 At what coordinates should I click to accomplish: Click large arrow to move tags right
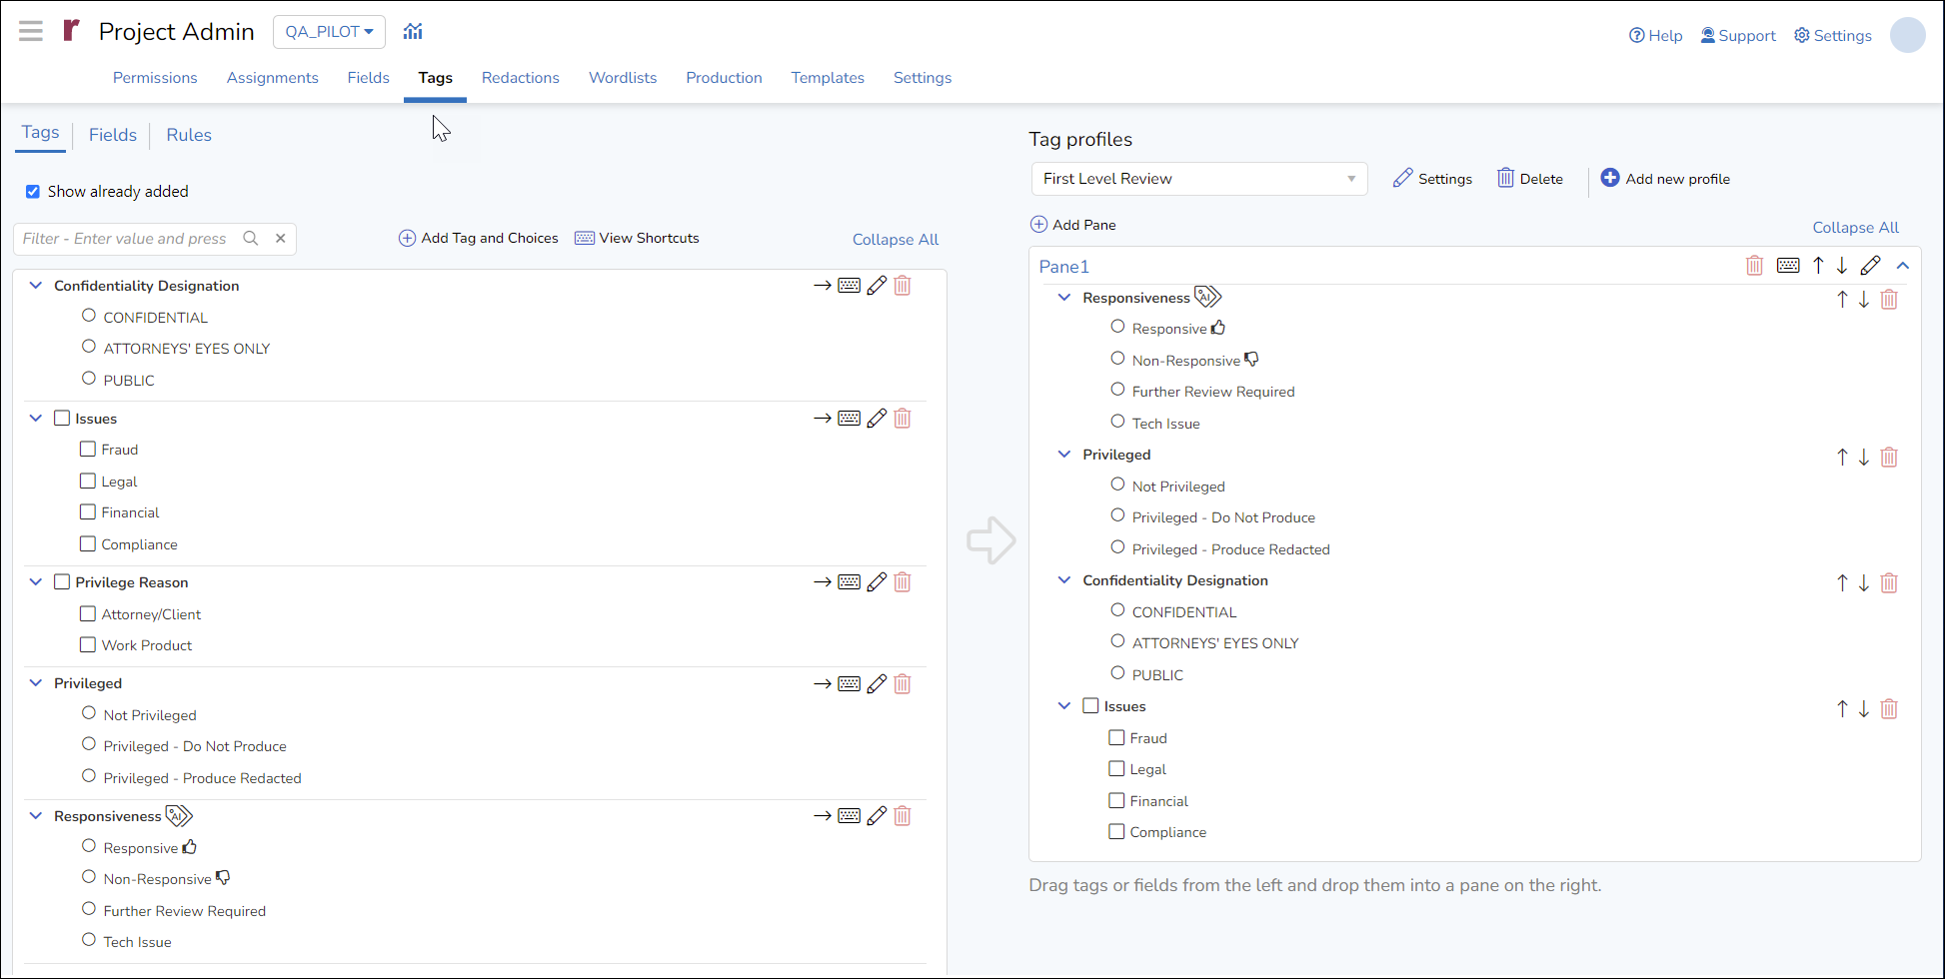tap(991, 540)
